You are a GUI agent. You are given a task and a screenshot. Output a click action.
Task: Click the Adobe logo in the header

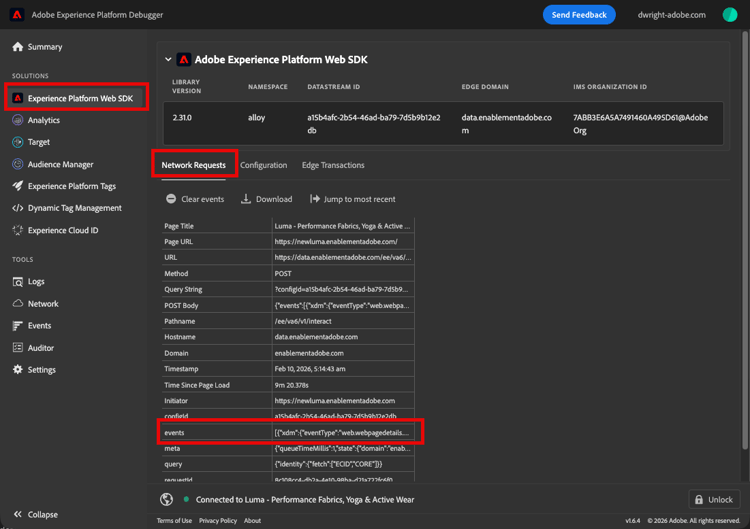tap(17, 15)
